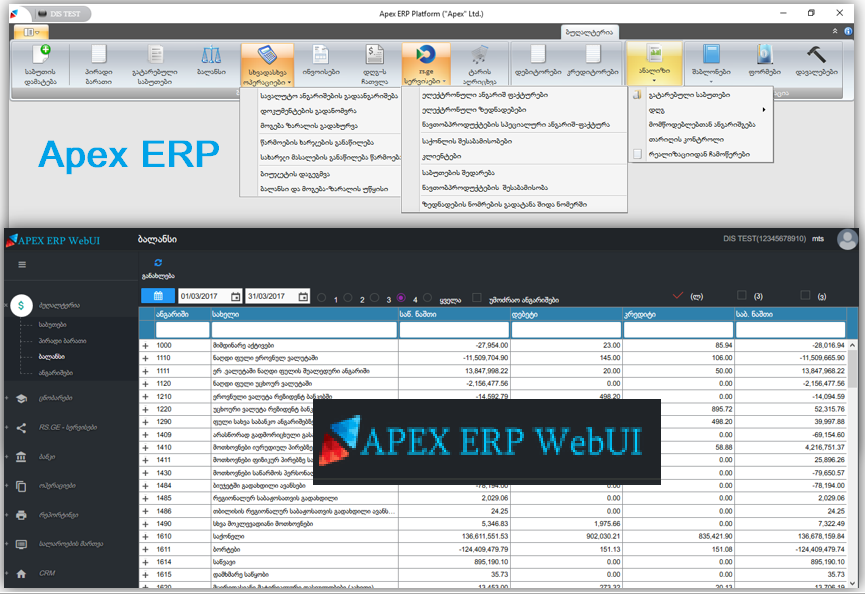Toggle the checked (ლ) currency checkbox
865x597 pixels.
pos(678,296)
